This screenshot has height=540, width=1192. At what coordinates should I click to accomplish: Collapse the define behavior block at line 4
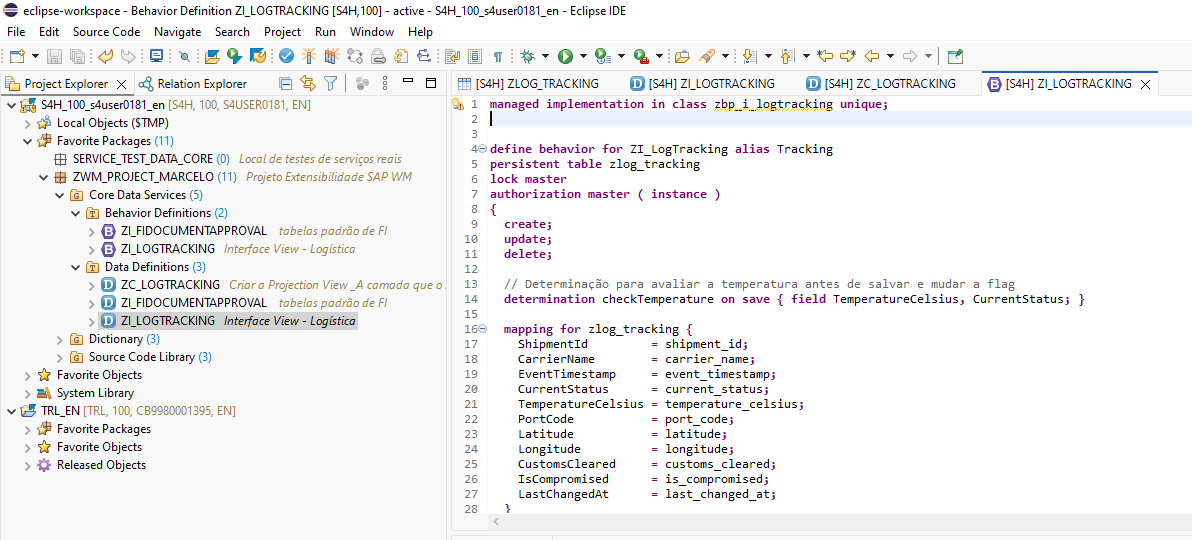click(482, 149)
